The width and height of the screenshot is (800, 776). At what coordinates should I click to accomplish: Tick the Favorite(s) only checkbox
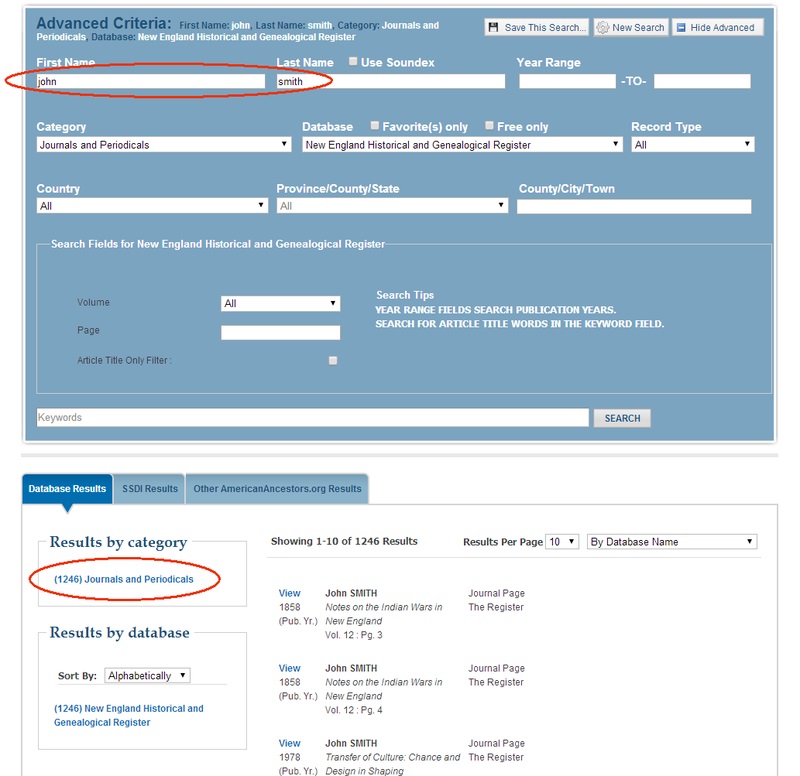374,126
